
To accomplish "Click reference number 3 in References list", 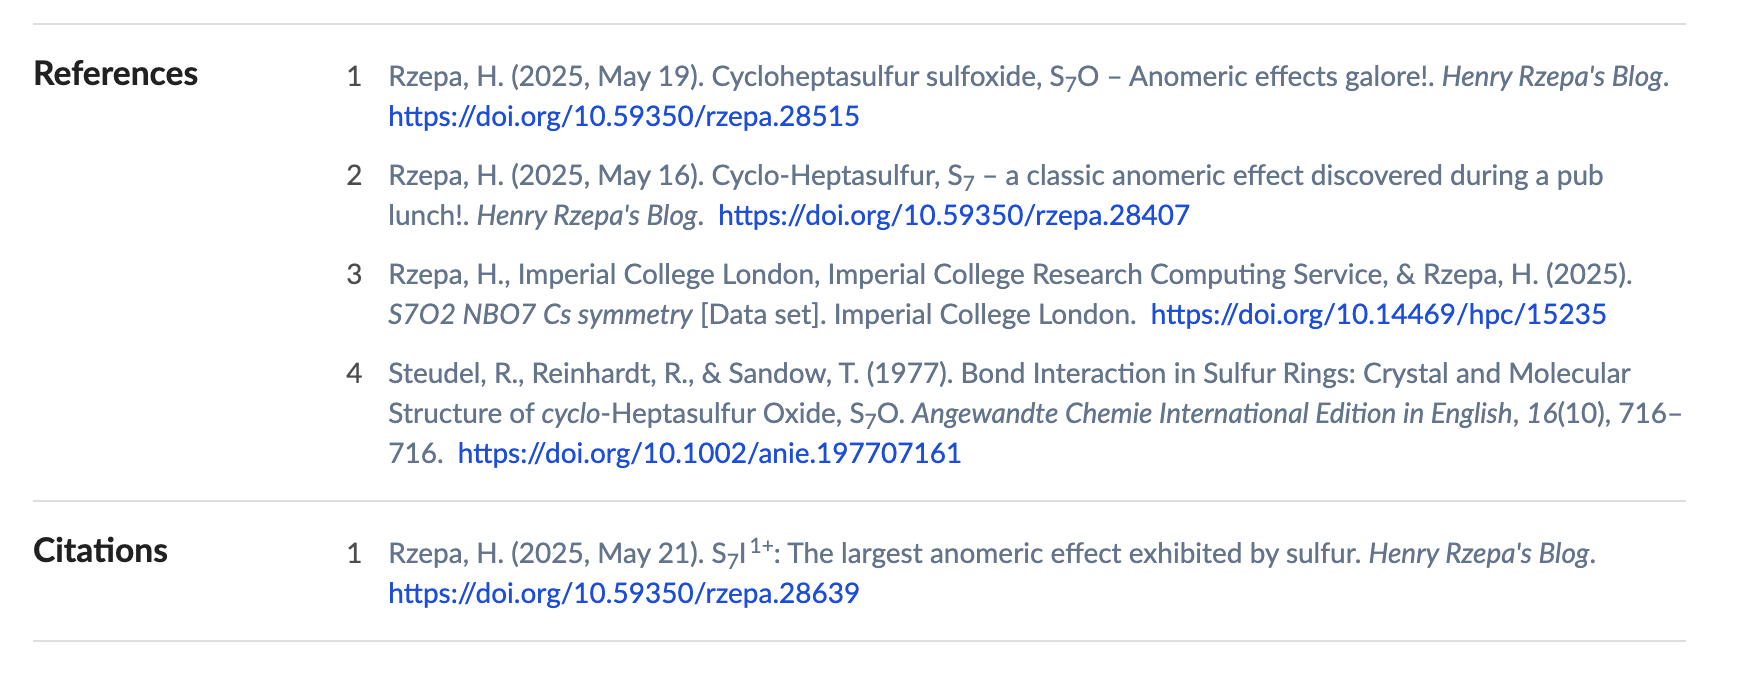I will tap(354, 275).
